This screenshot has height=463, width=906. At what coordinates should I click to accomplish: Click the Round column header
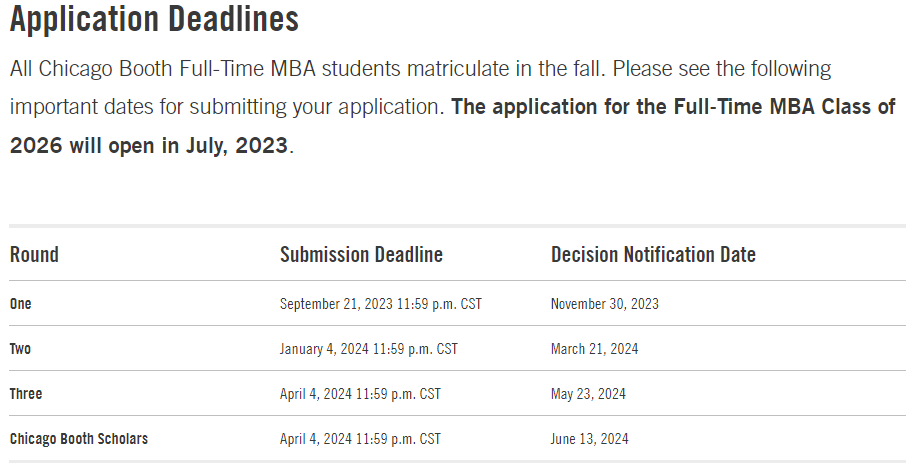tap(34, 254)
